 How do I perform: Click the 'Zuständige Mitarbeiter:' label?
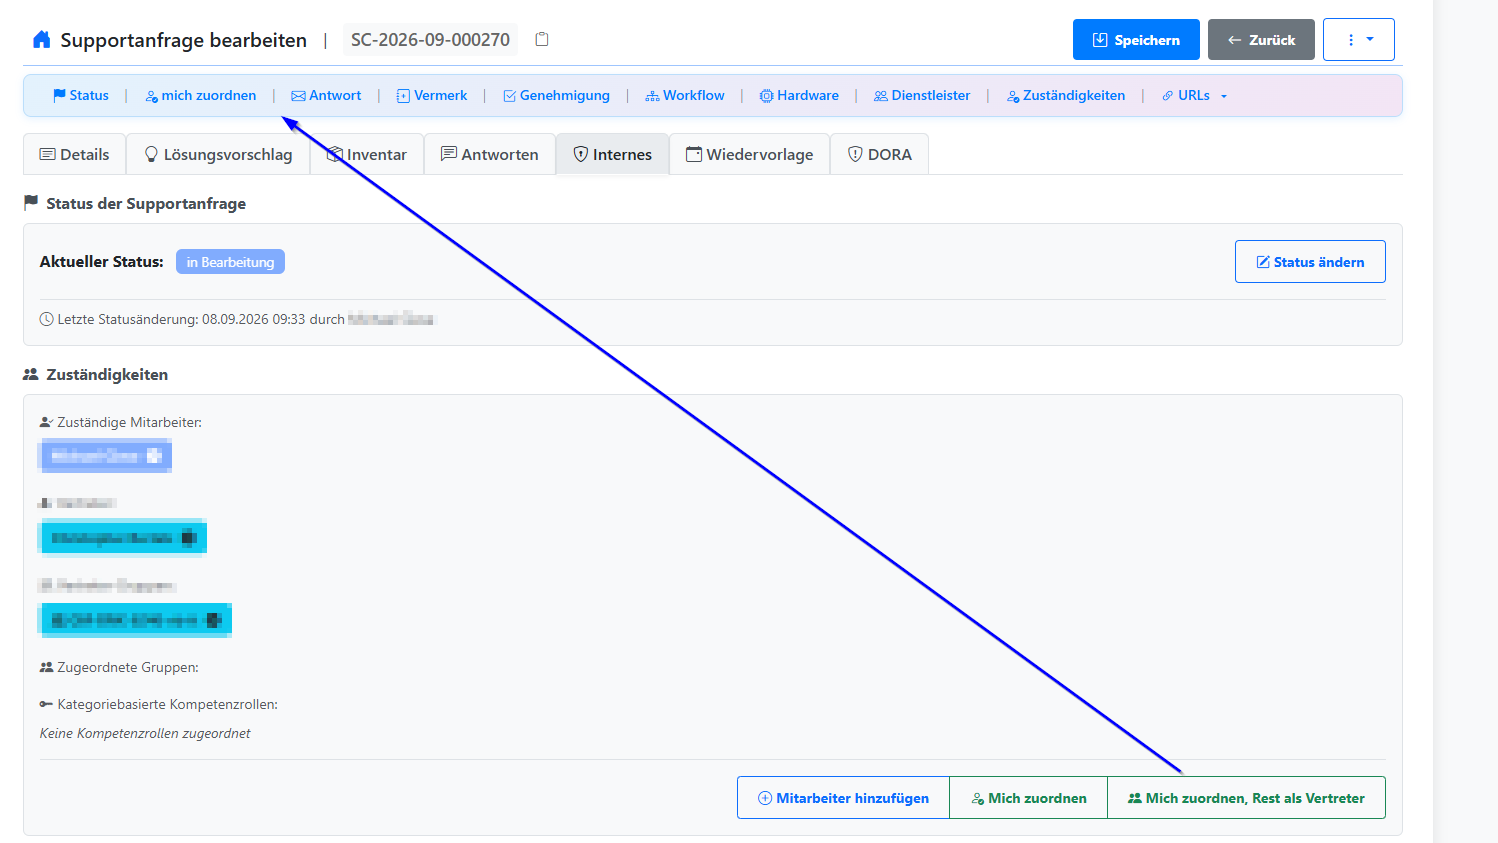click(129, 422)
